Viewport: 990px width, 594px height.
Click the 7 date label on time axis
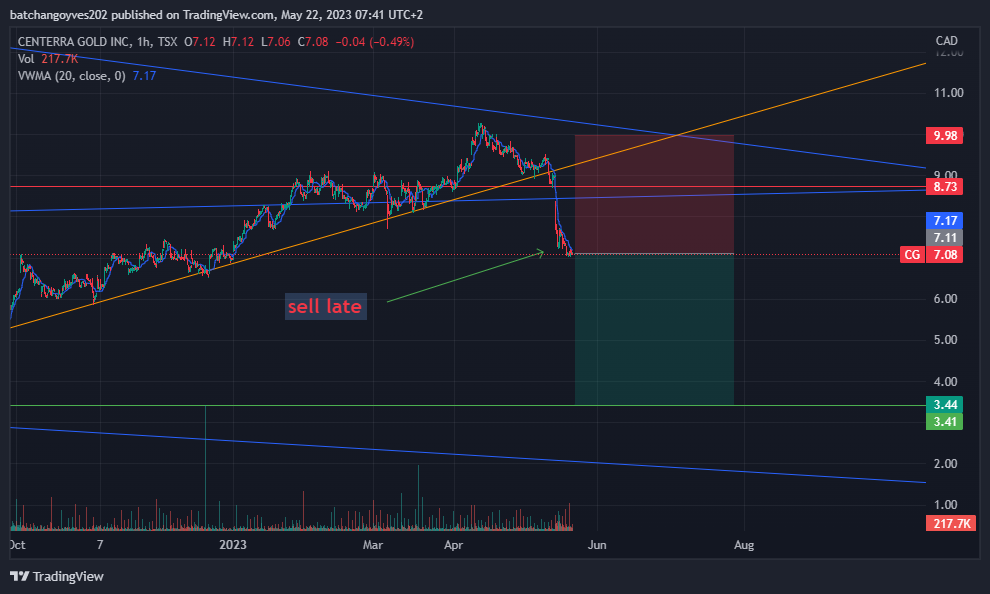tap(100, 545)
